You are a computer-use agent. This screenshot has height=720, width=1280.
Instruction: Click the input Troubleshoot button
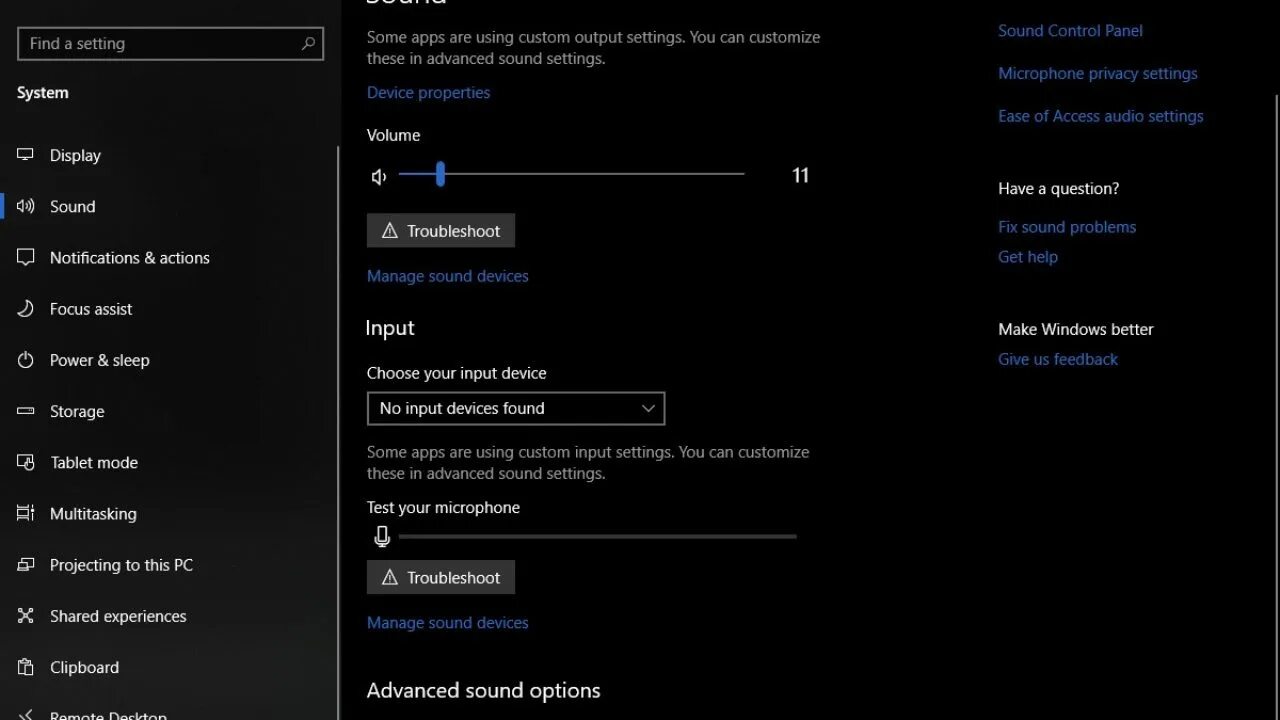[x=441, y=578]
